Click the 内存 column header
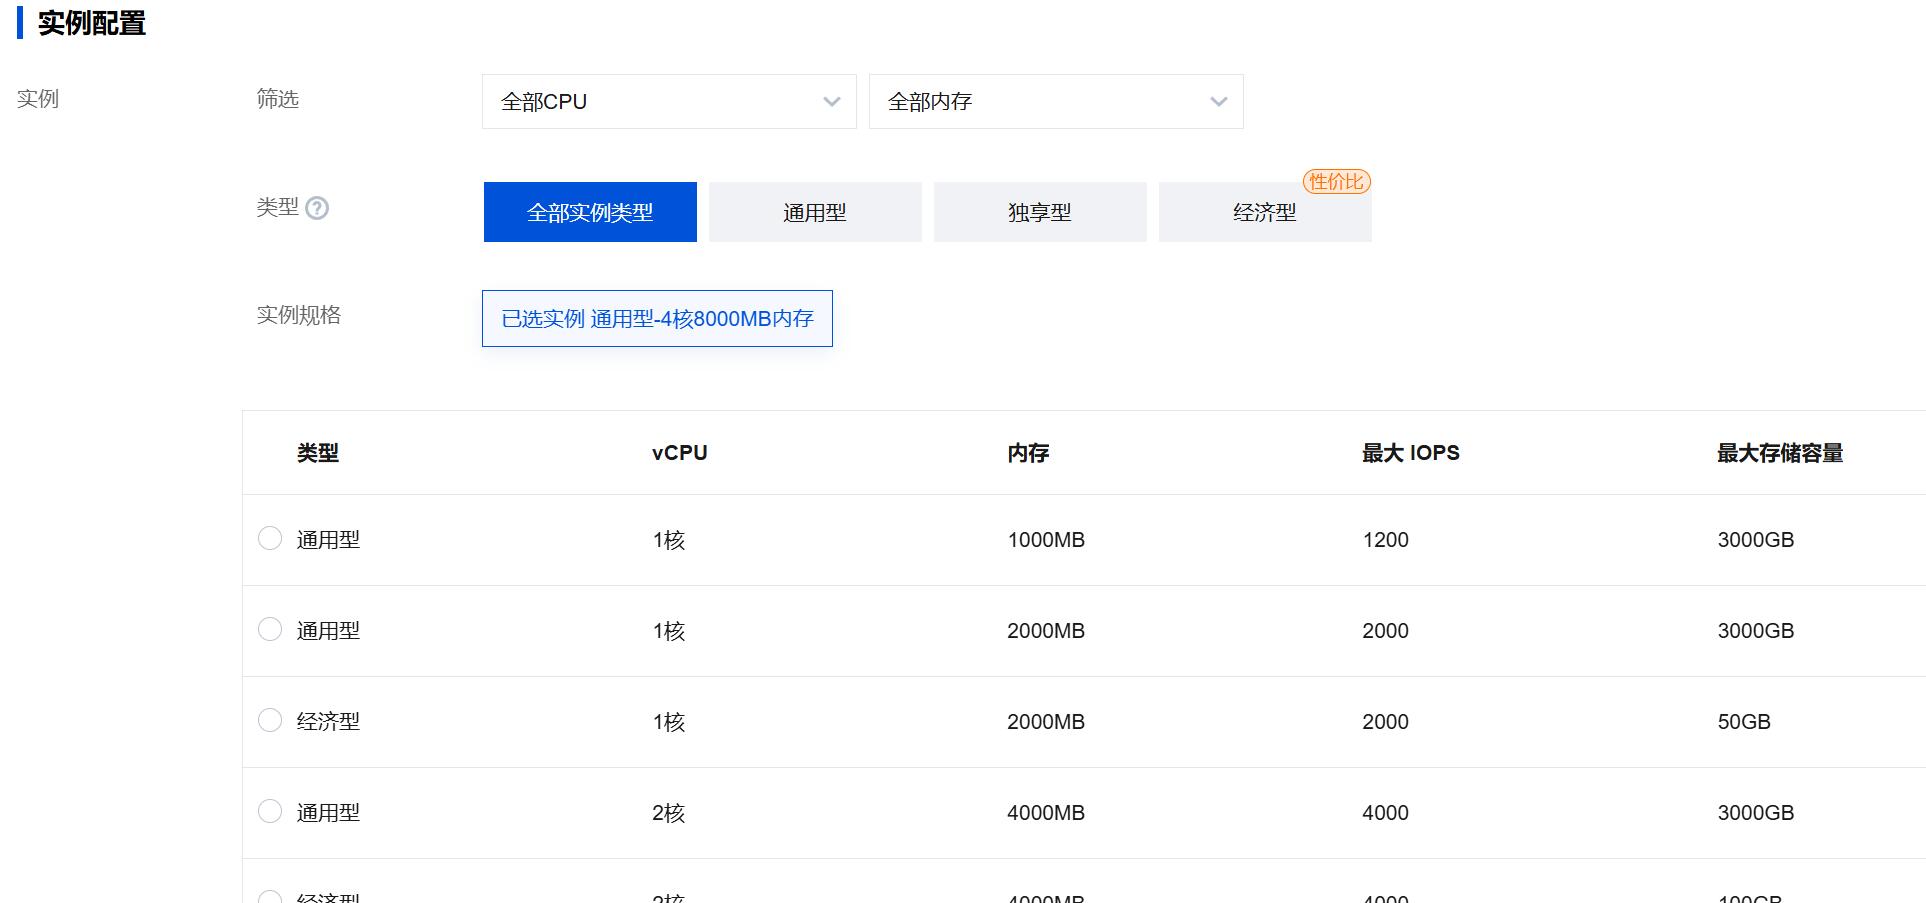The width and height of the screenshot is (1926, 903). 1028,453
